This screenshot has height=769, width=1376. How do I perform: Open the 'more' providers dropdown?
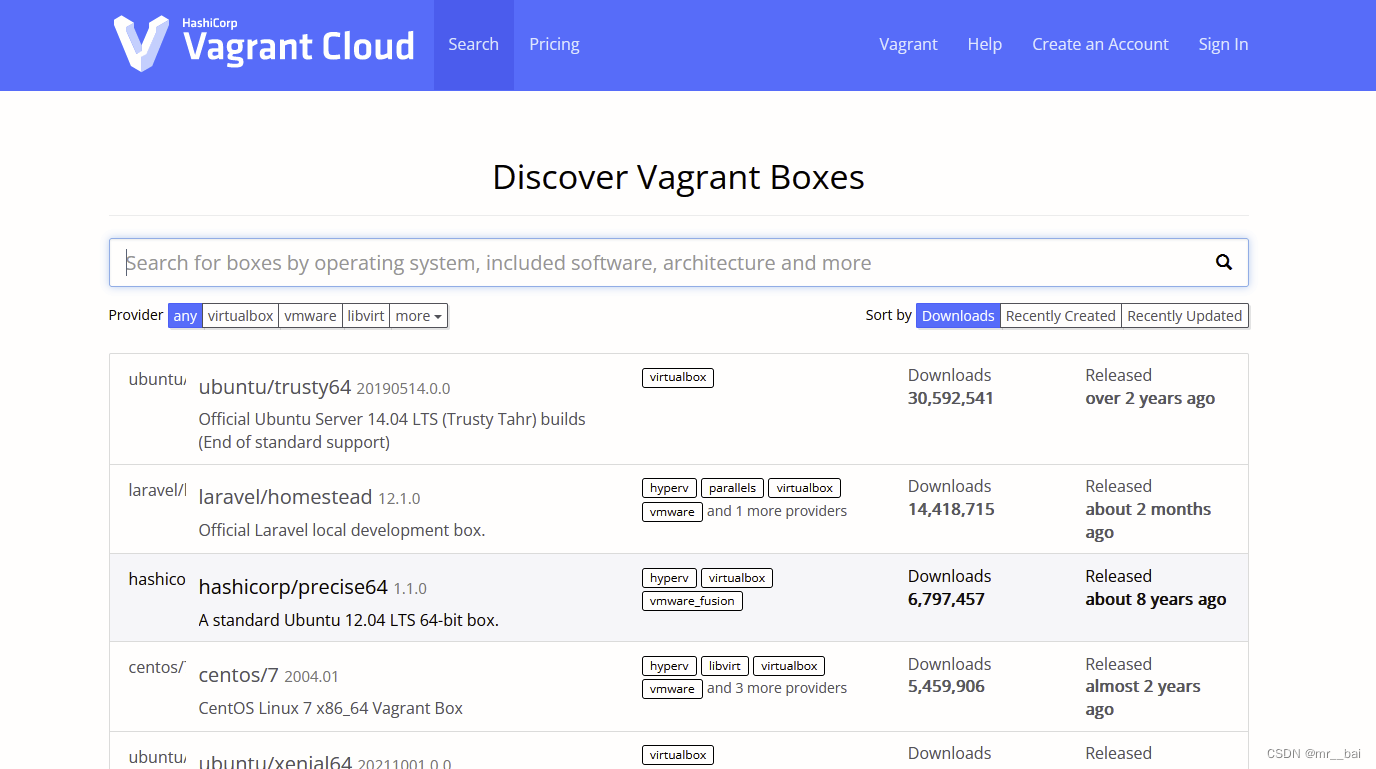[418, 315]
